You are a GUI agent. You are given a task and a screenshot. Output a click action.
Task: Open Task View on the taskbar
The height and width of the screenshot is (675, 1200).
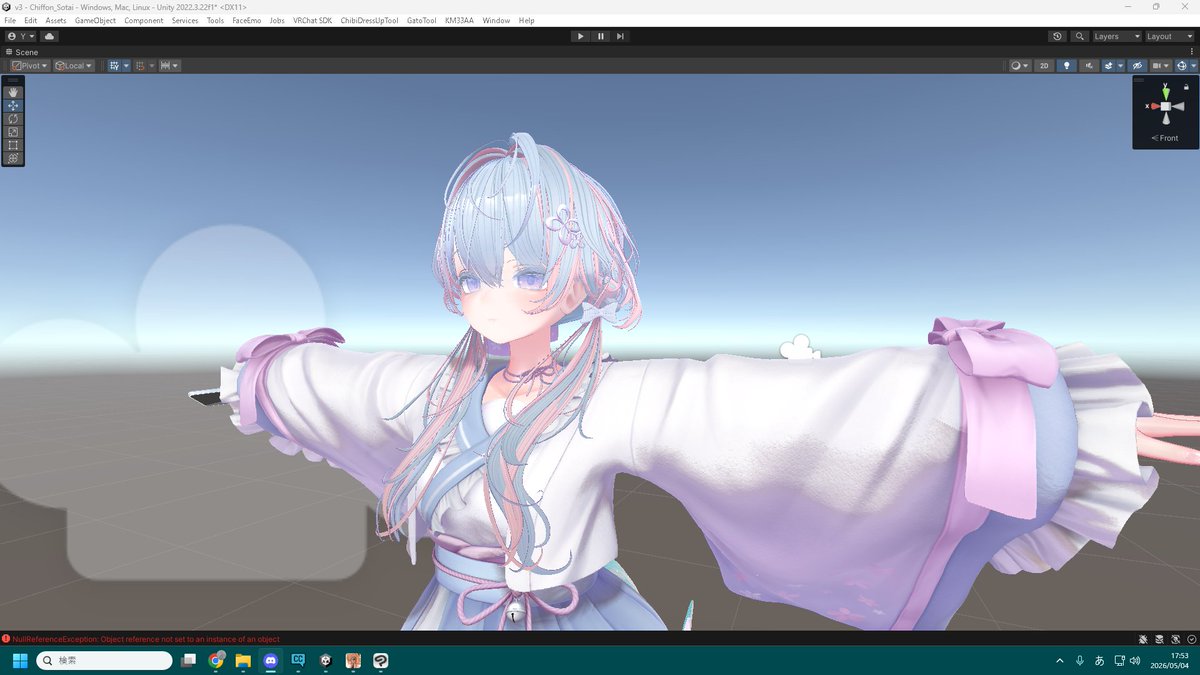coord(189,660)
